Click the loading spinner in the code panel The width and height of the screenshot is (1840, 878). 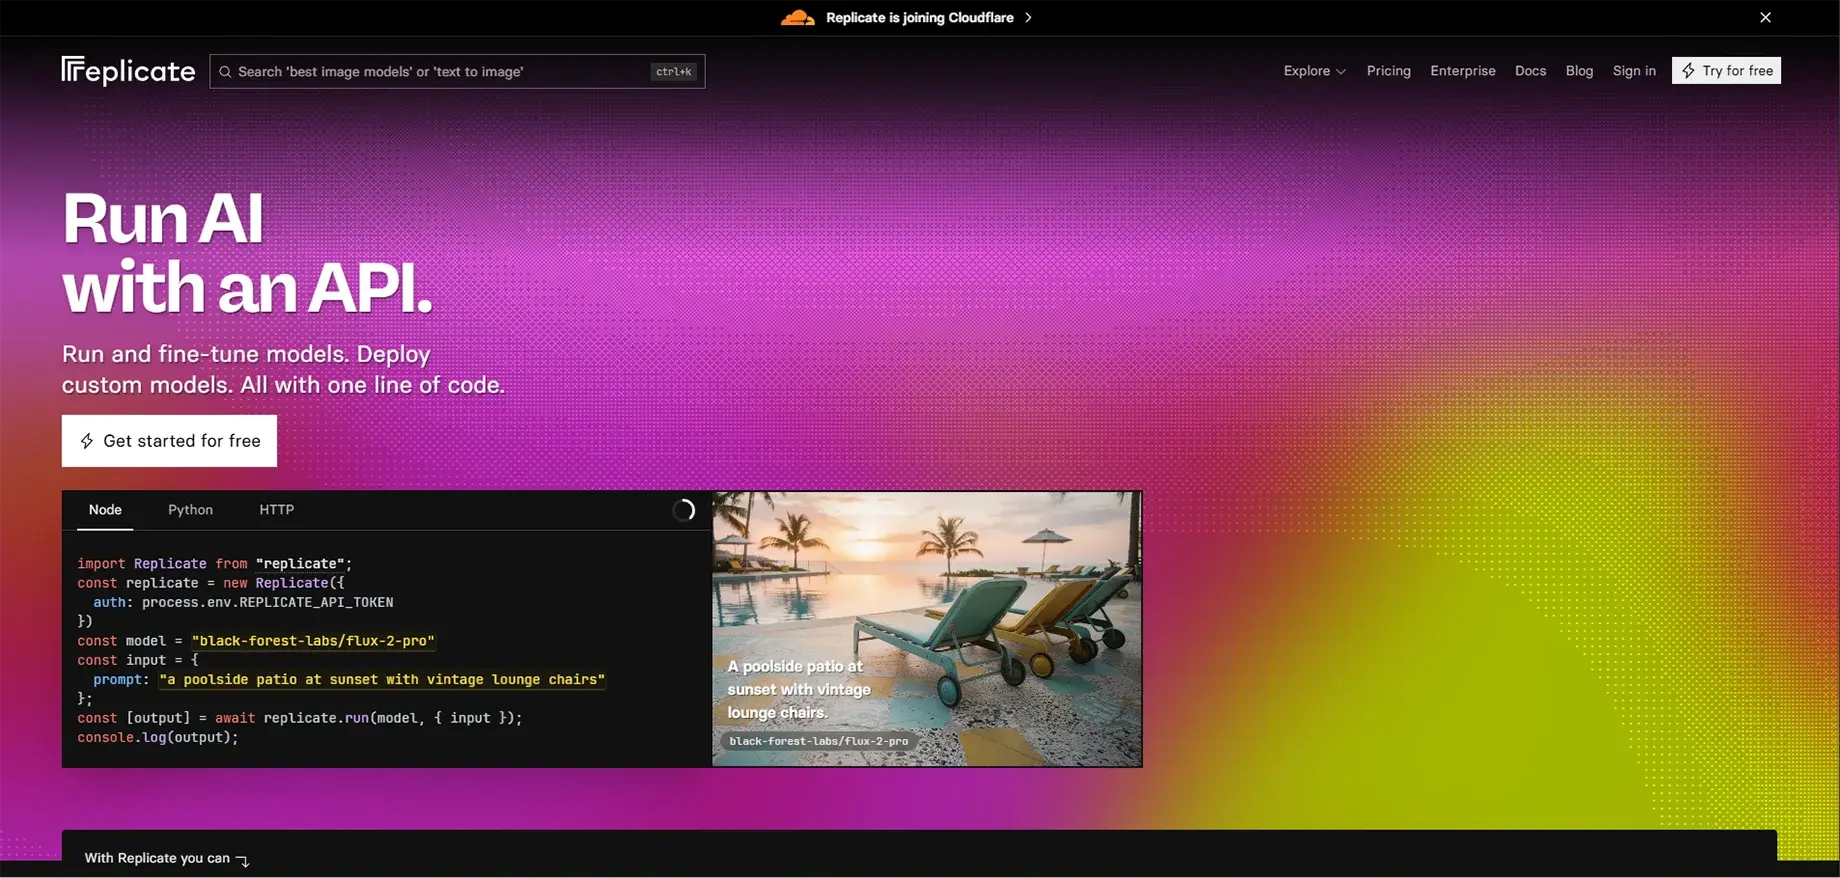[x=684, y=510]
